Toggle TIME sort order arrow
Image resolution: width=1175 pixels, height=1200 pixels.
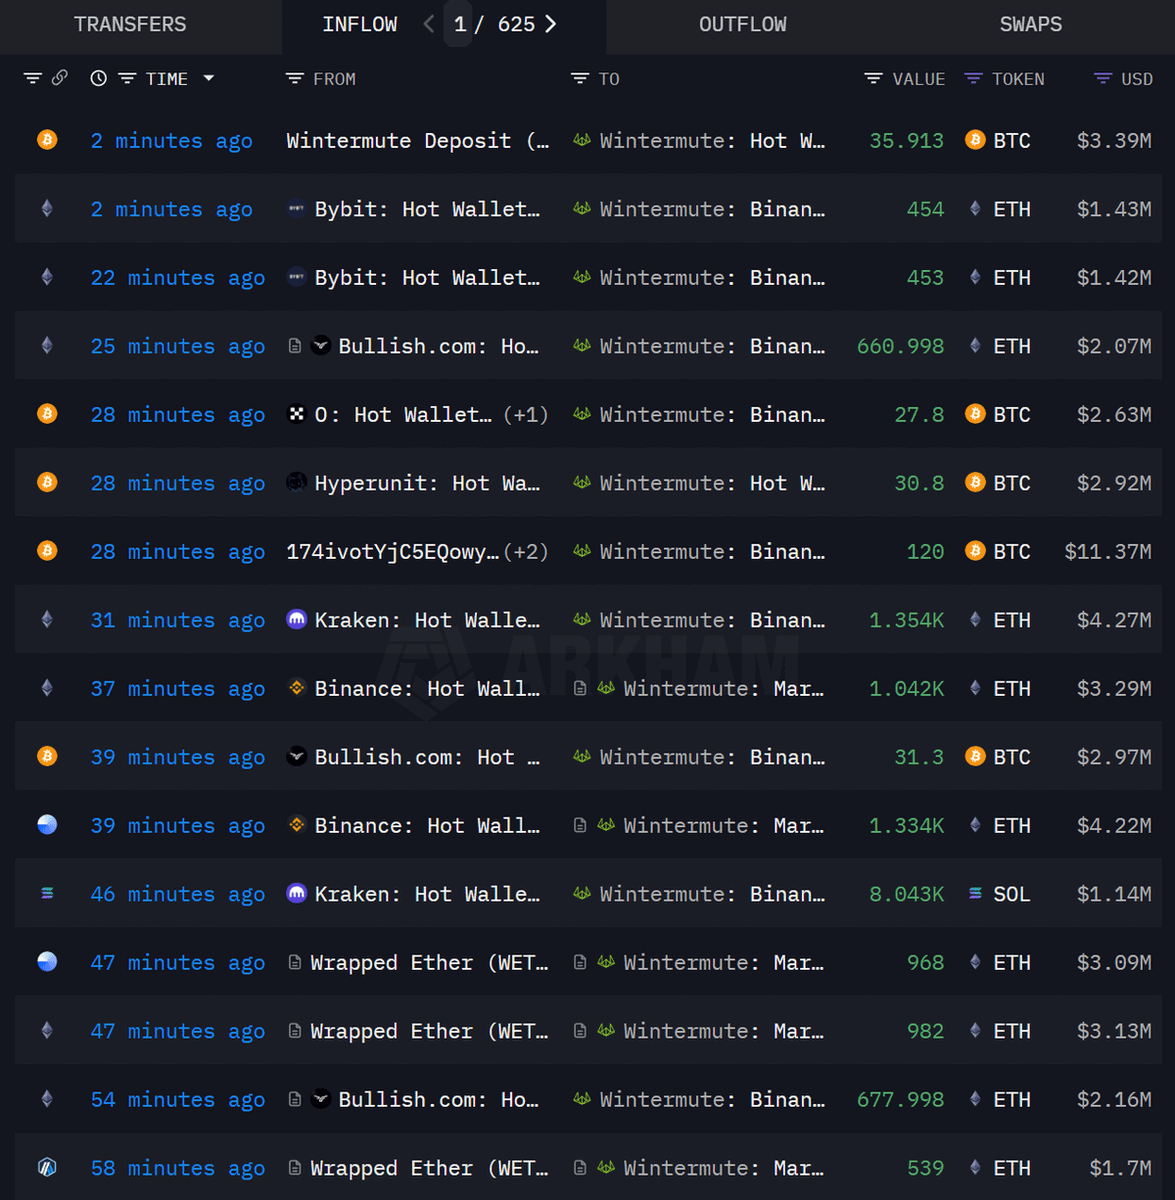click(208, 78)
